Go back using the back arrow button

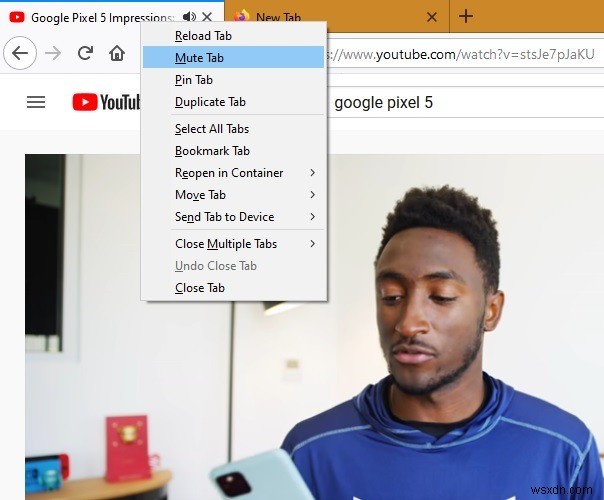[x=20, y=54]
